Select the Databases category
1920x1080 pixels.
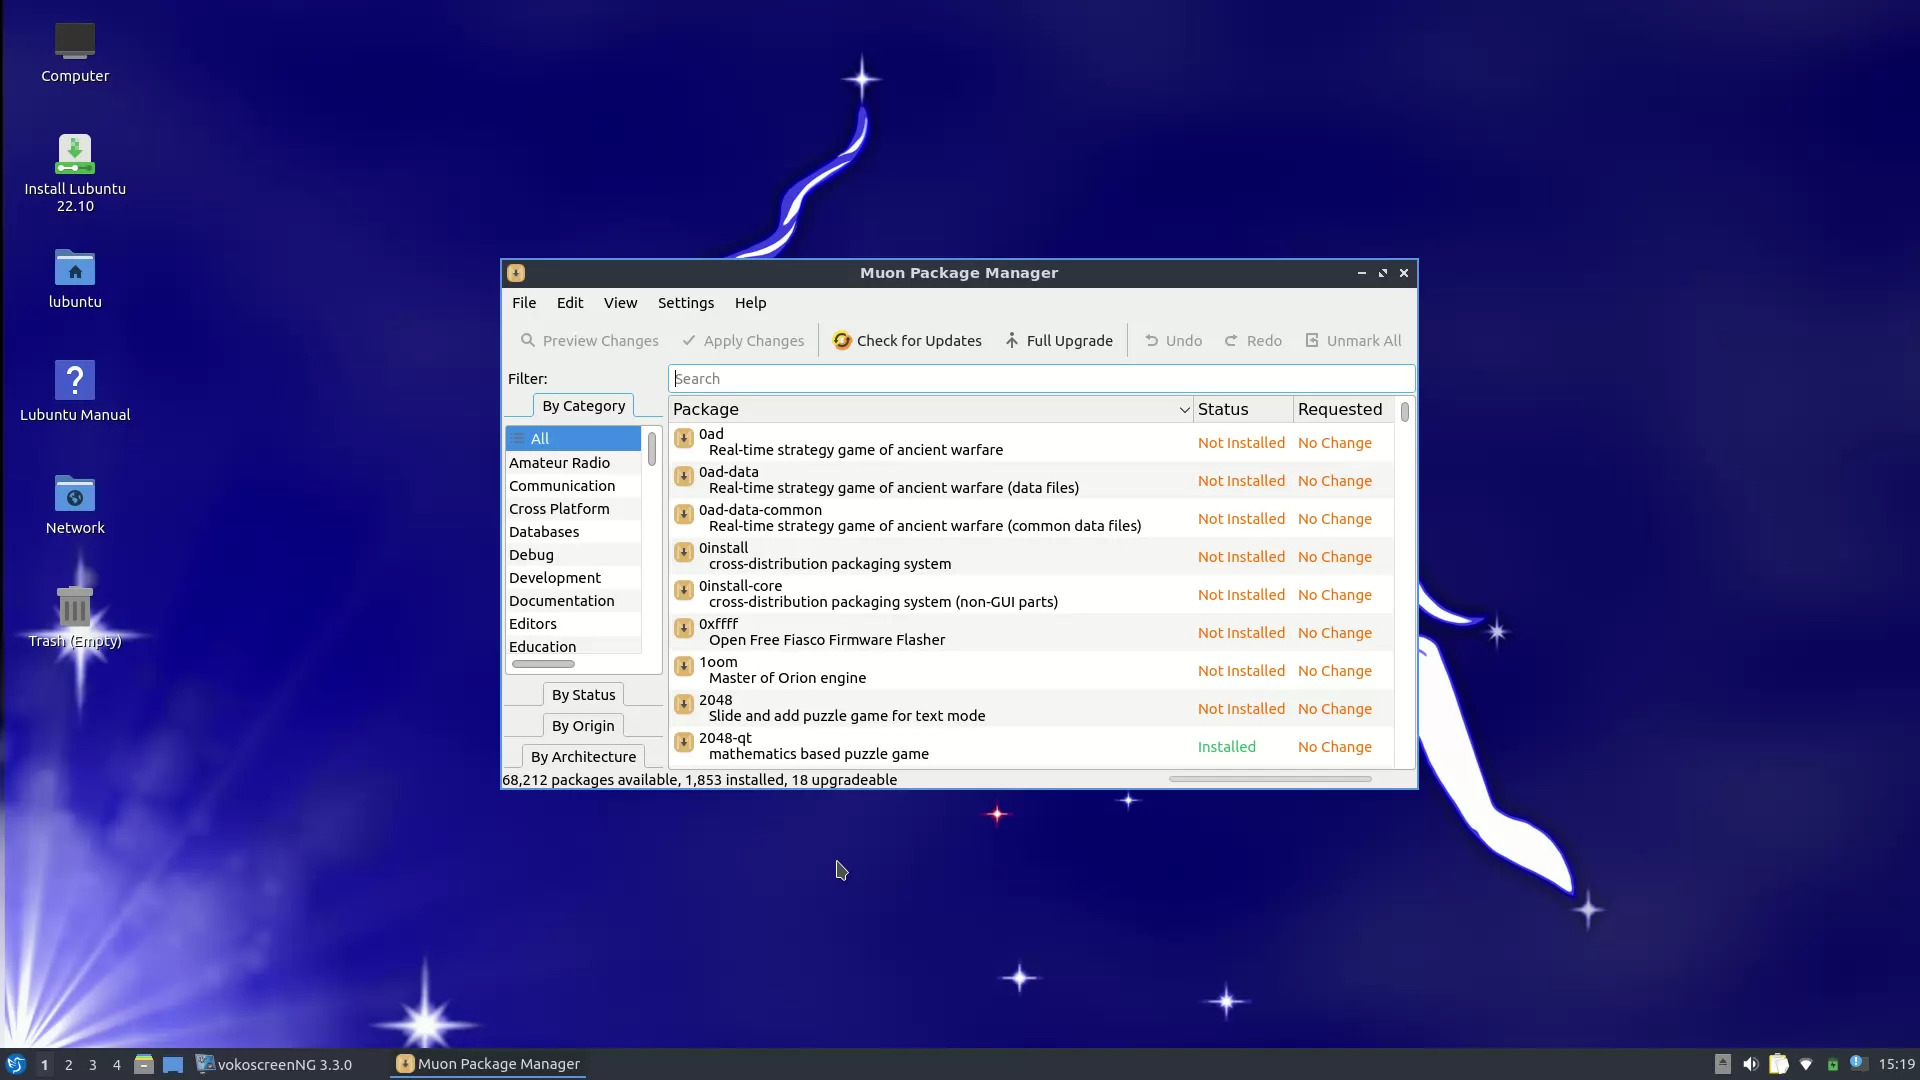[573, 532]
